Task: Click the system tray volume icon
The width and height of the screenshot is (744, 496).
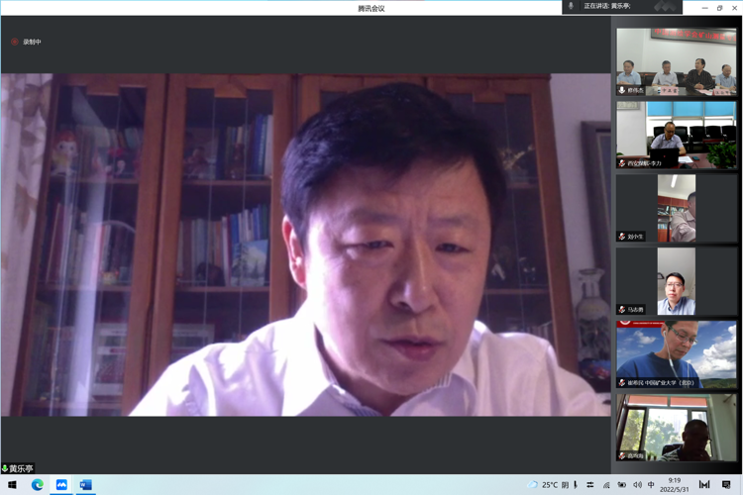Action: tap(636, 485)
